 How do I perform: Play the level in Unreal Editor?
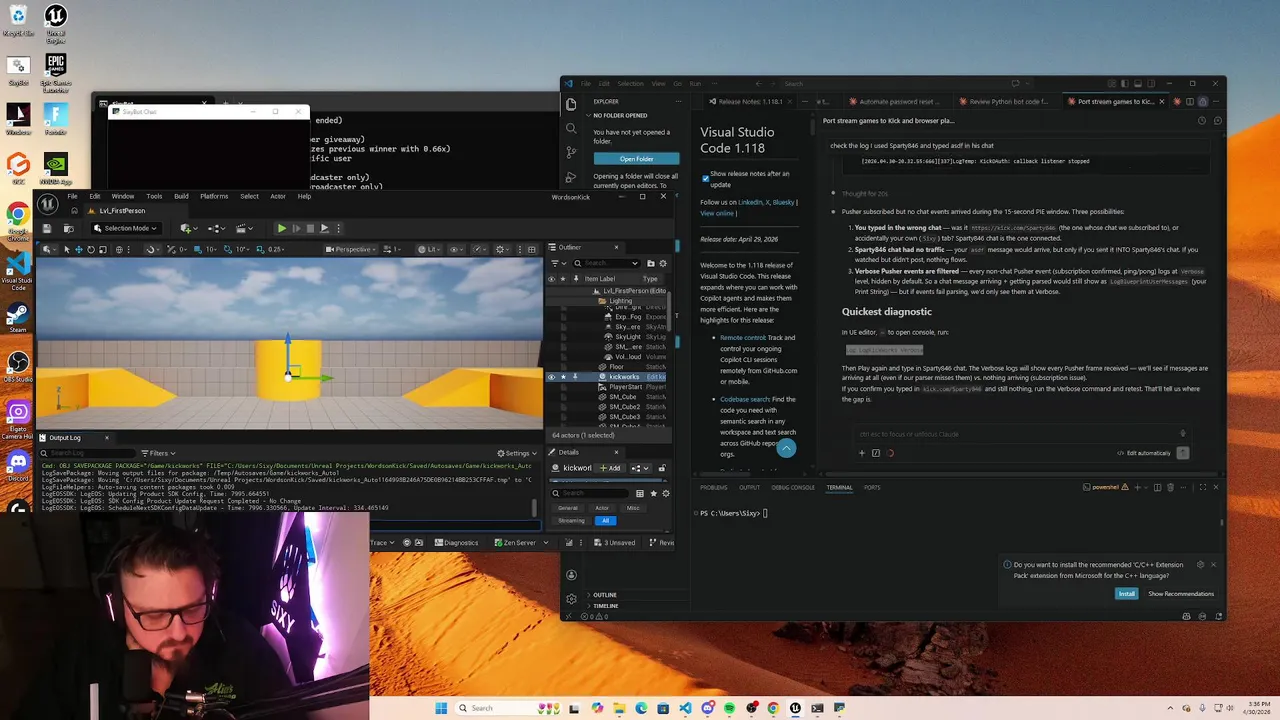(x=282, y=228)
